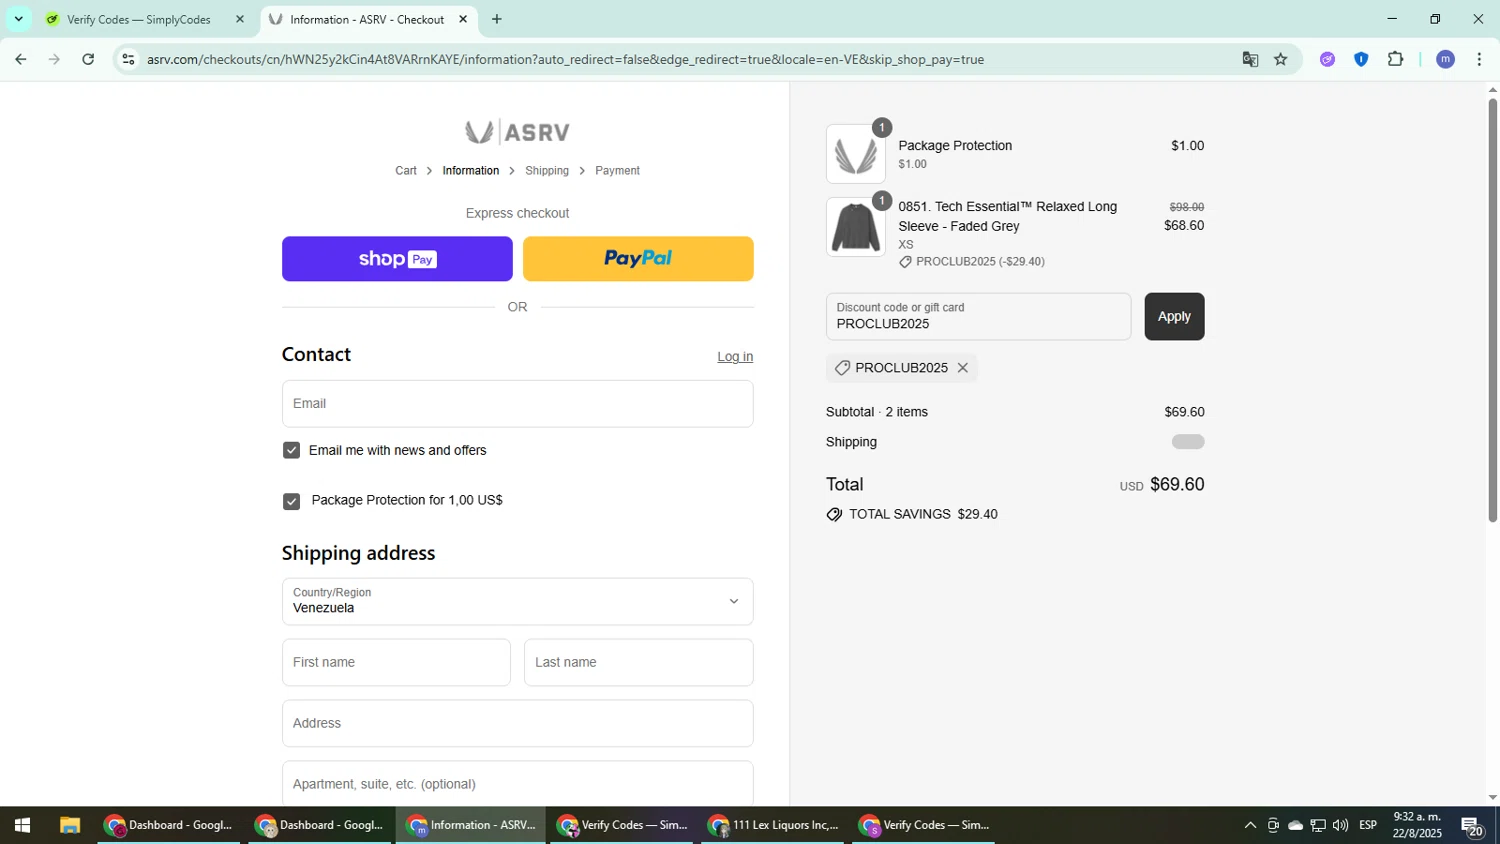Image resolution: width=1500 pixels, height=844 pixels.
Task: Go to Cart breadcrumb step
Action: 406,171
